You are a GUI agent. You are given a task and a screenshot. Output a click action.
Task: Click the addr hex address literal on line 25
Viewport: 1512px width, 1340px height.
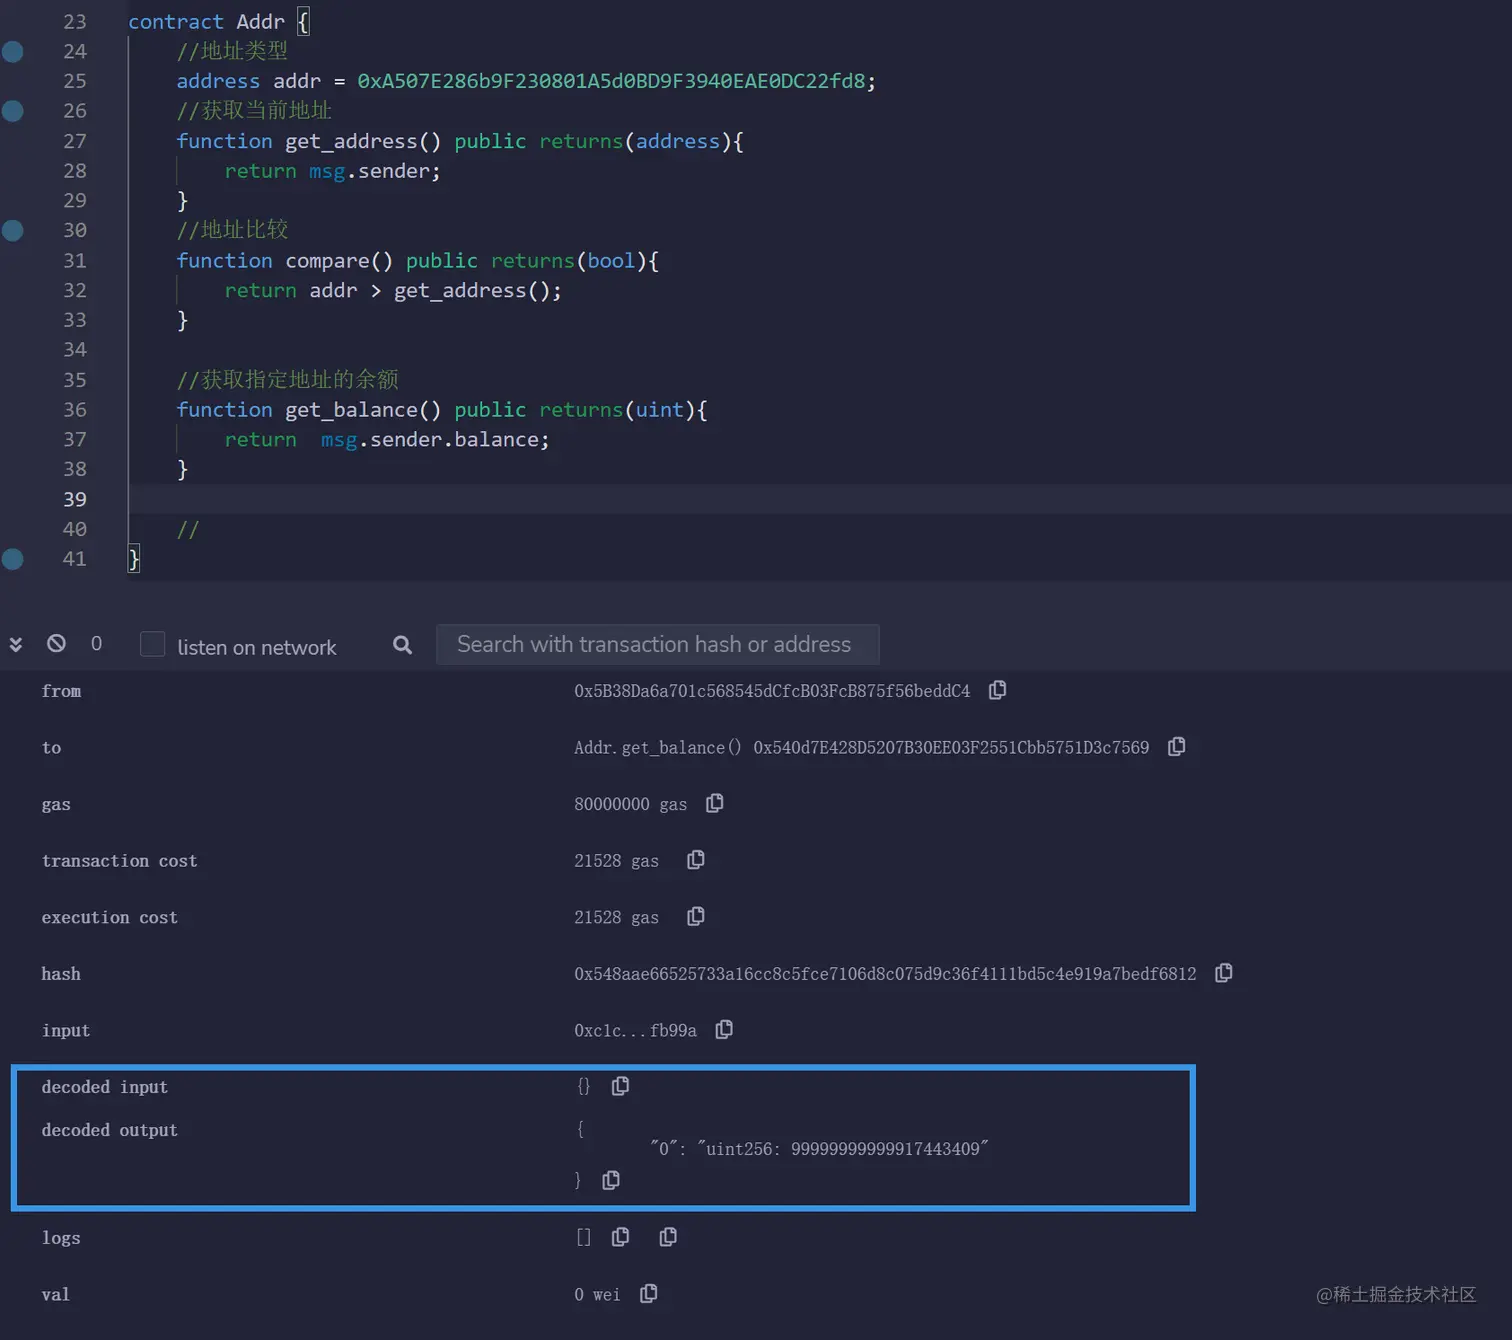611,81
